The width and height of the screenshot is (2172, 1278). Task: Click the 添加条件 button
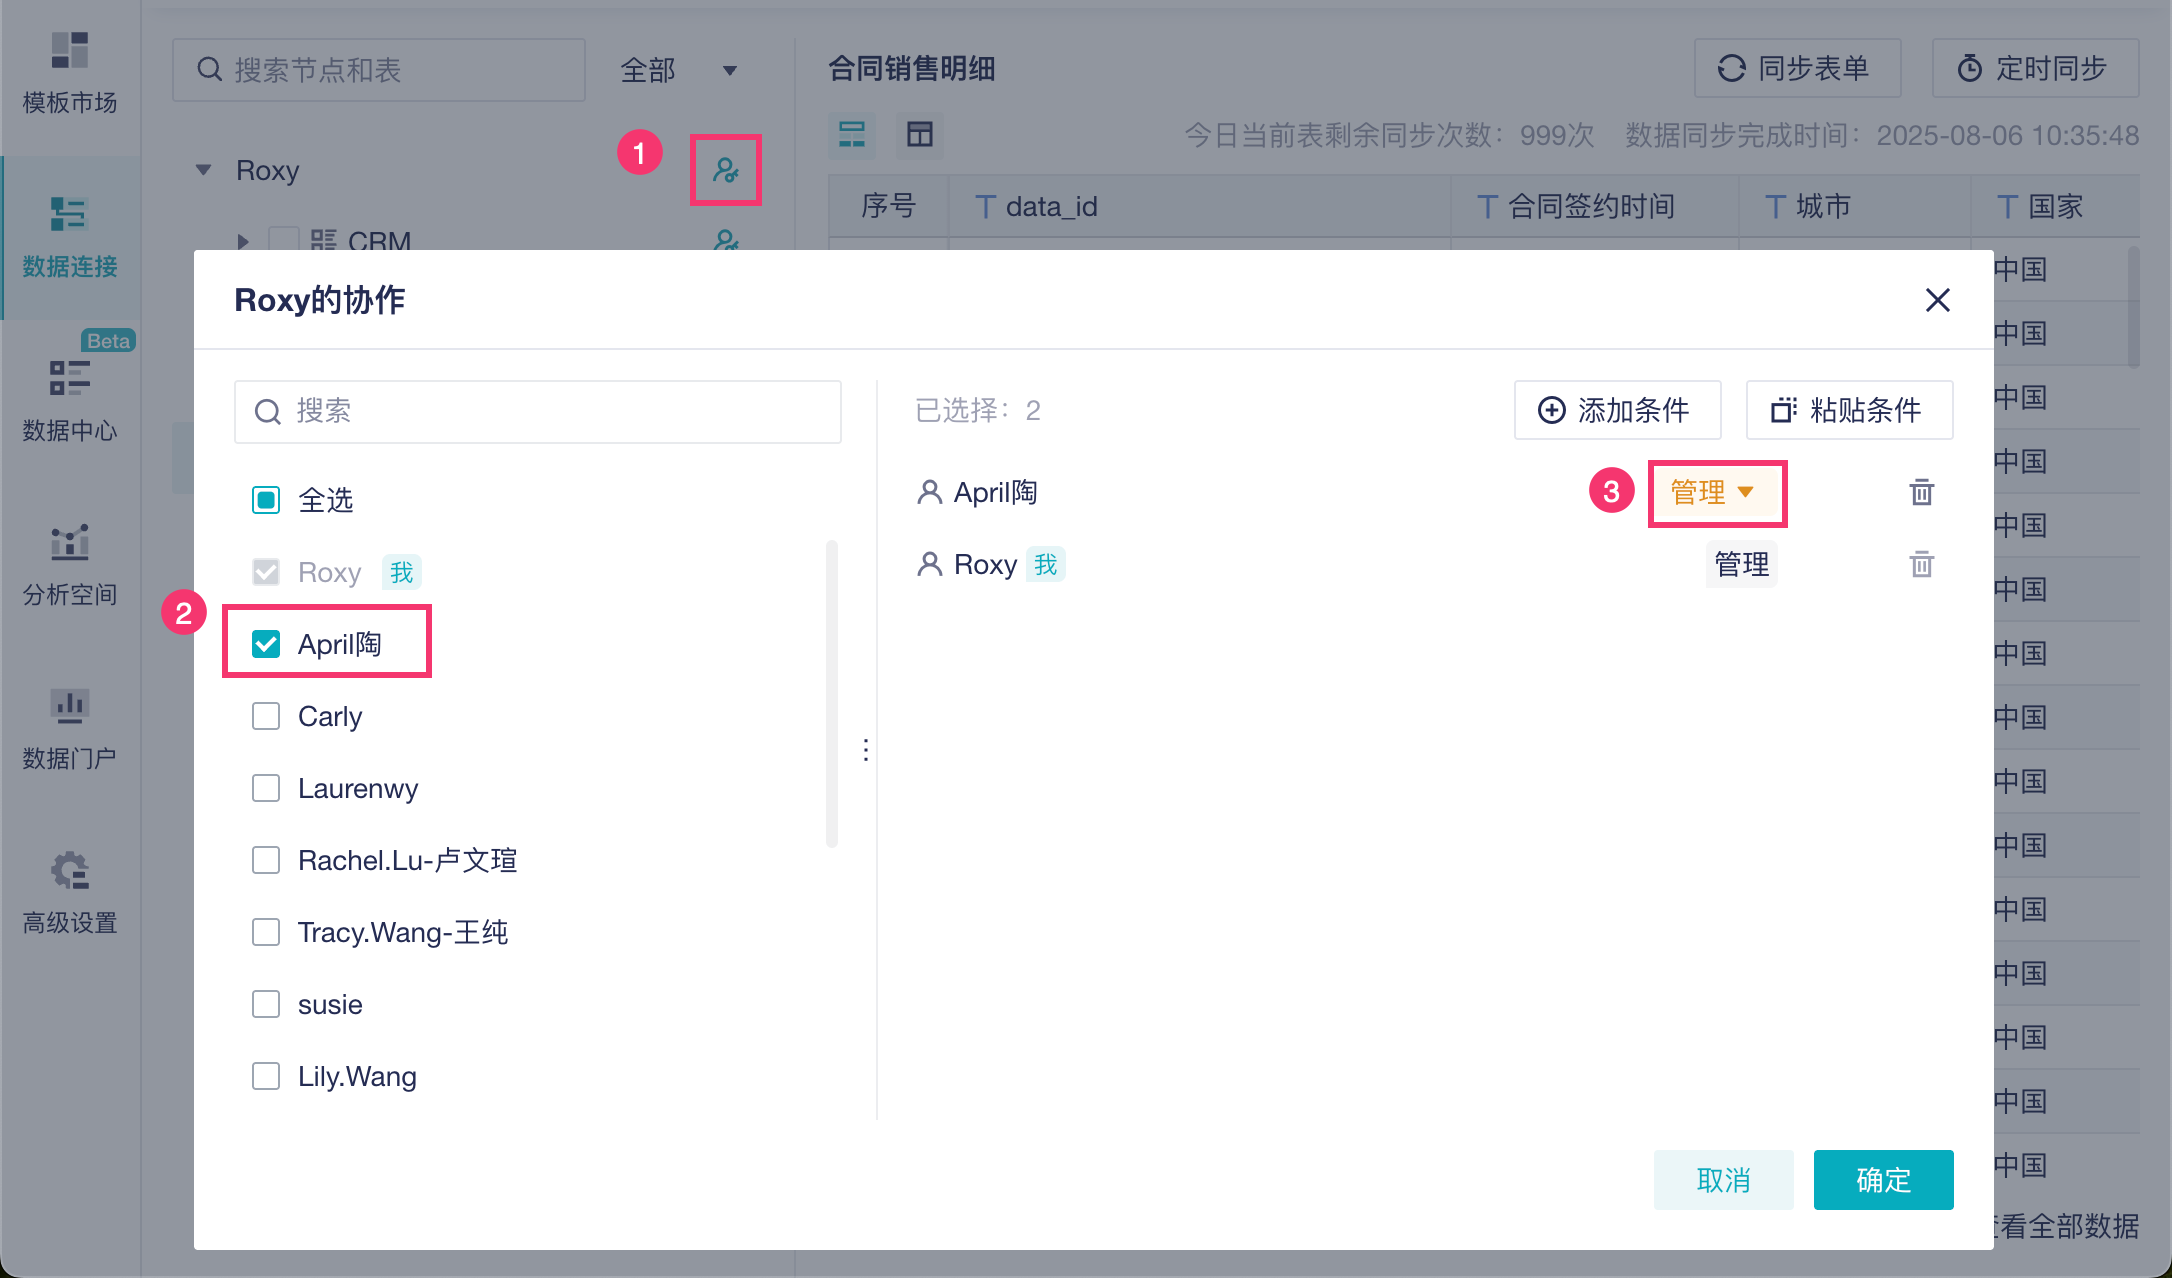point(1616,410)
